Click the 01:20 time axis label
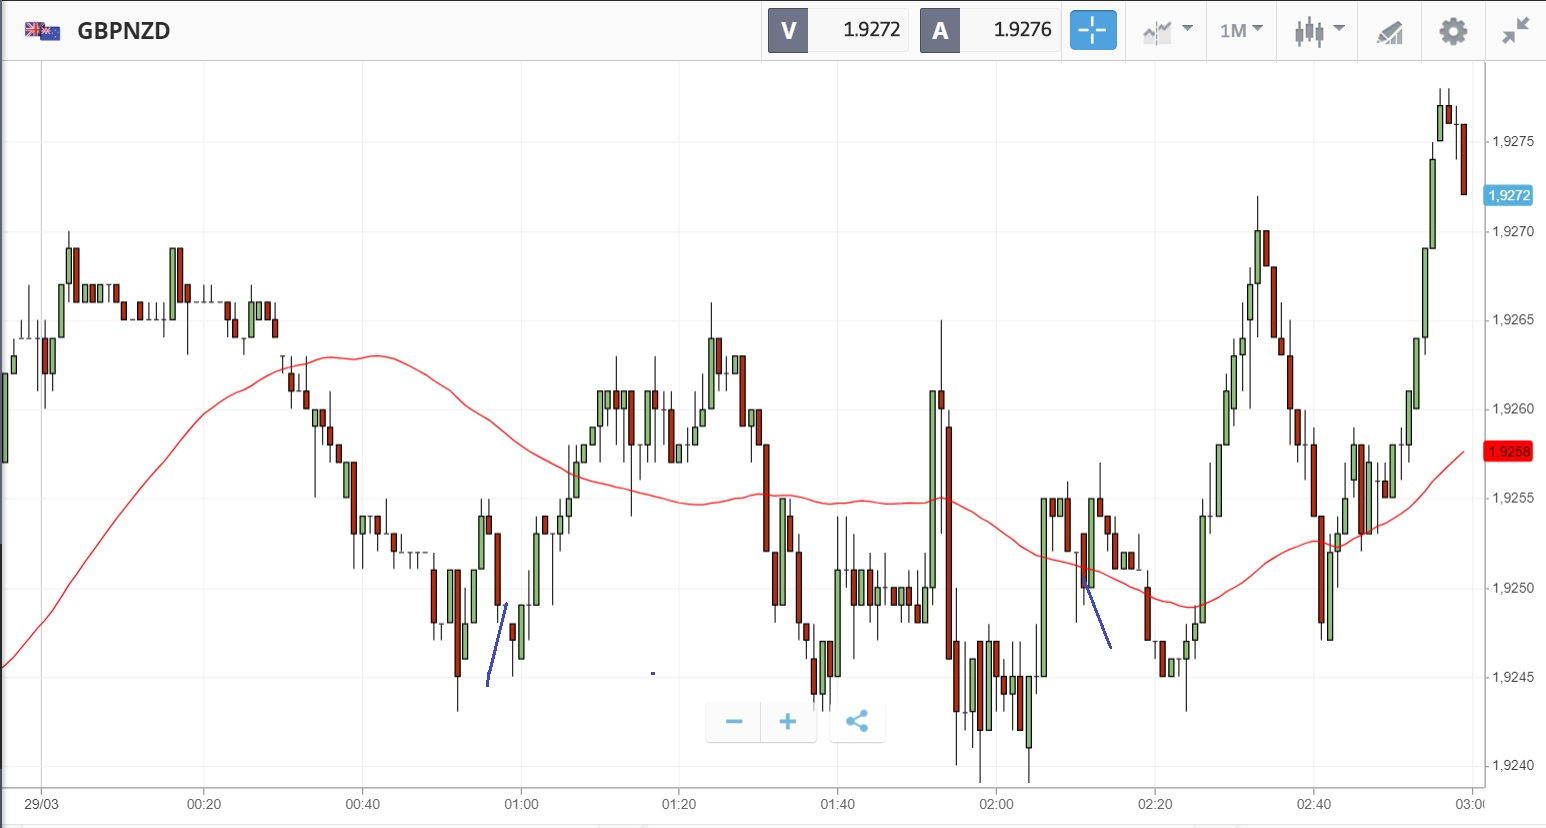The width and height of the screenshot is (1546, 828). [679, 804]
